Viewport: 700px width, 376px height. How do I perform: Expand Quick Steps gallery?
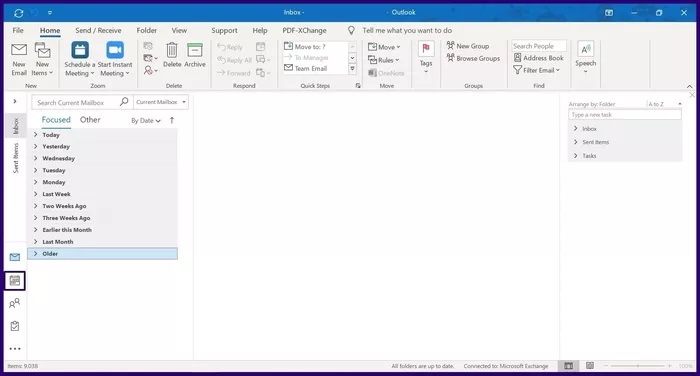click(352, 68)
